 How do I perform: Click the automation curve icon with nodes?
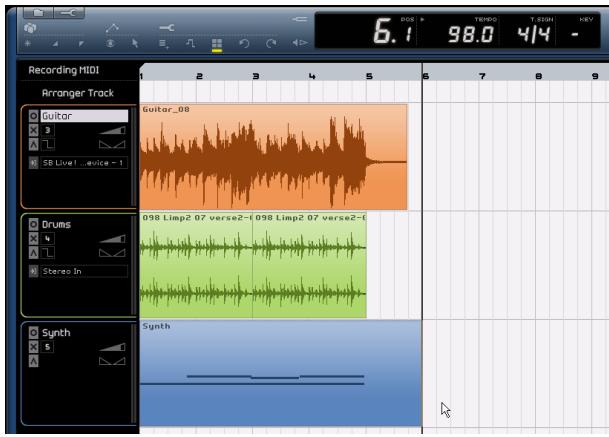pyautogui.click(x=112, y=28)
